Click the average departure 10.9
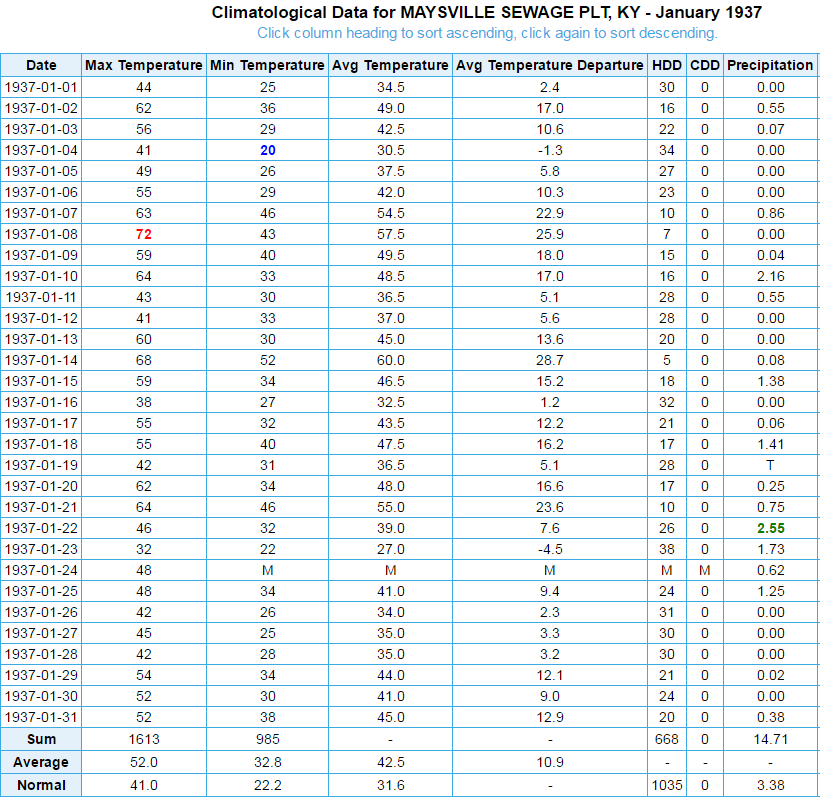 [x=550, y=762]
